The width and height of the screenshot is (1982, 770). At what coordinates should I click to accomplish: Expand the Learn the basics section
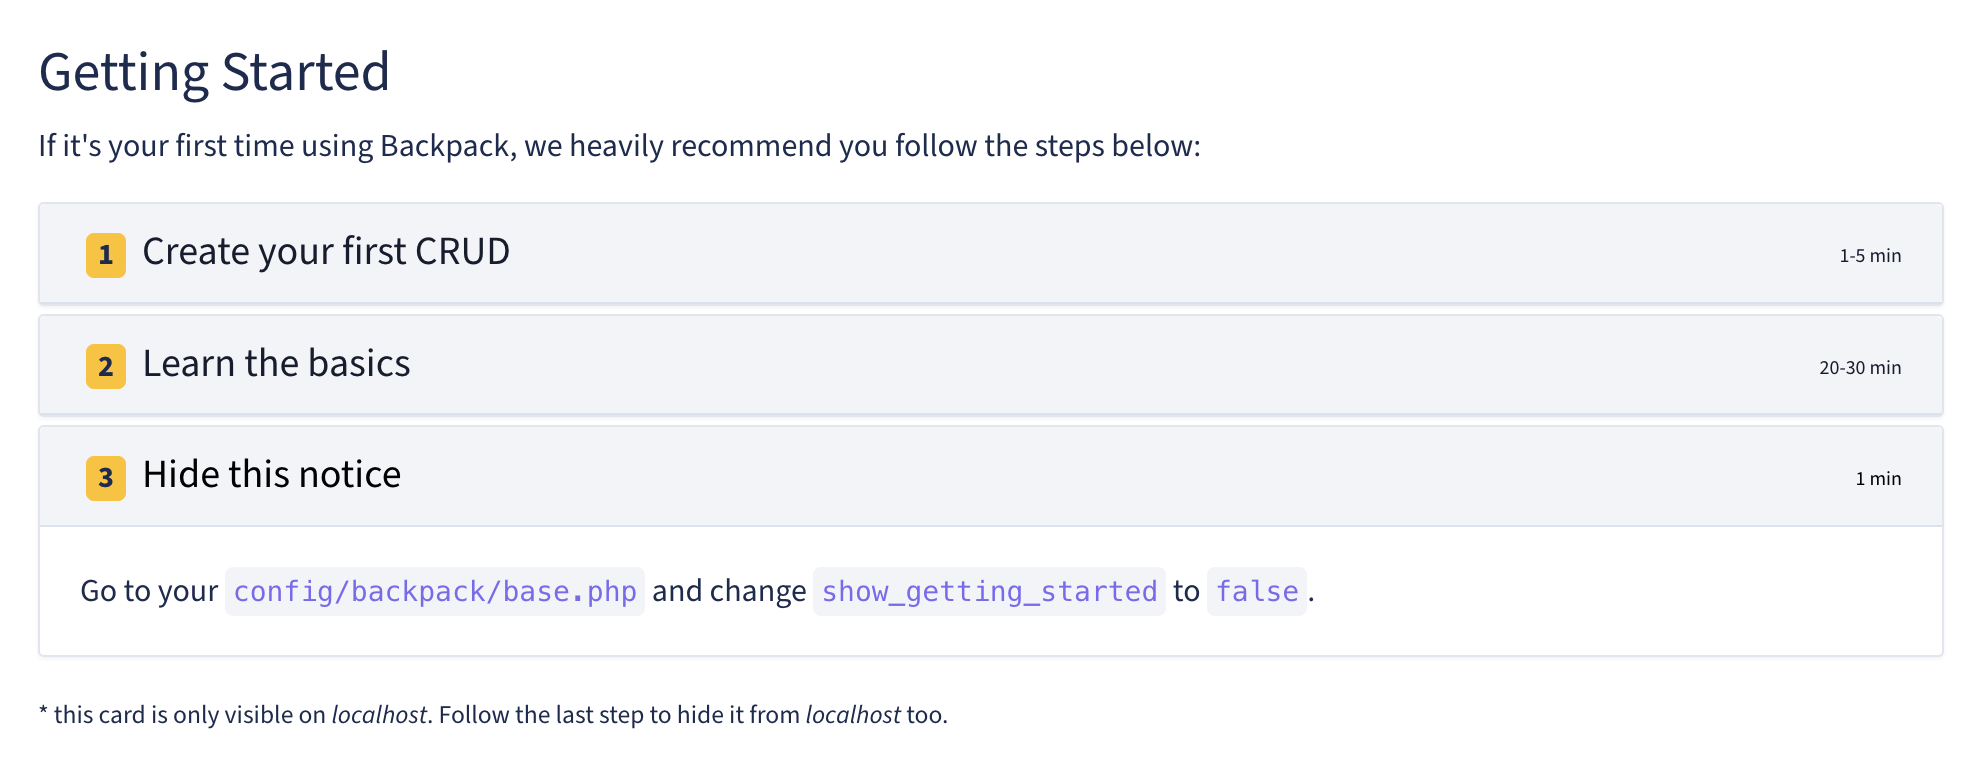[277, 364]
